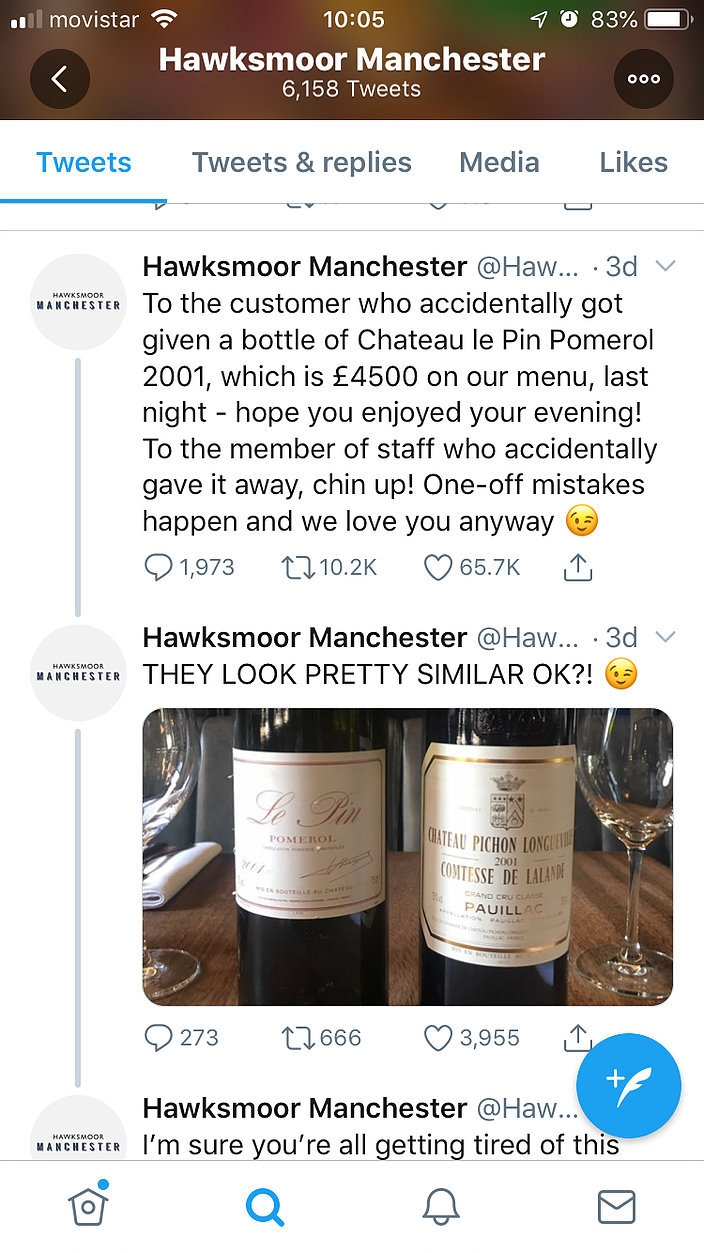This screenshot has height=1253, width=704.
Task: Open the three-dot more options menu
Action: 643,79
